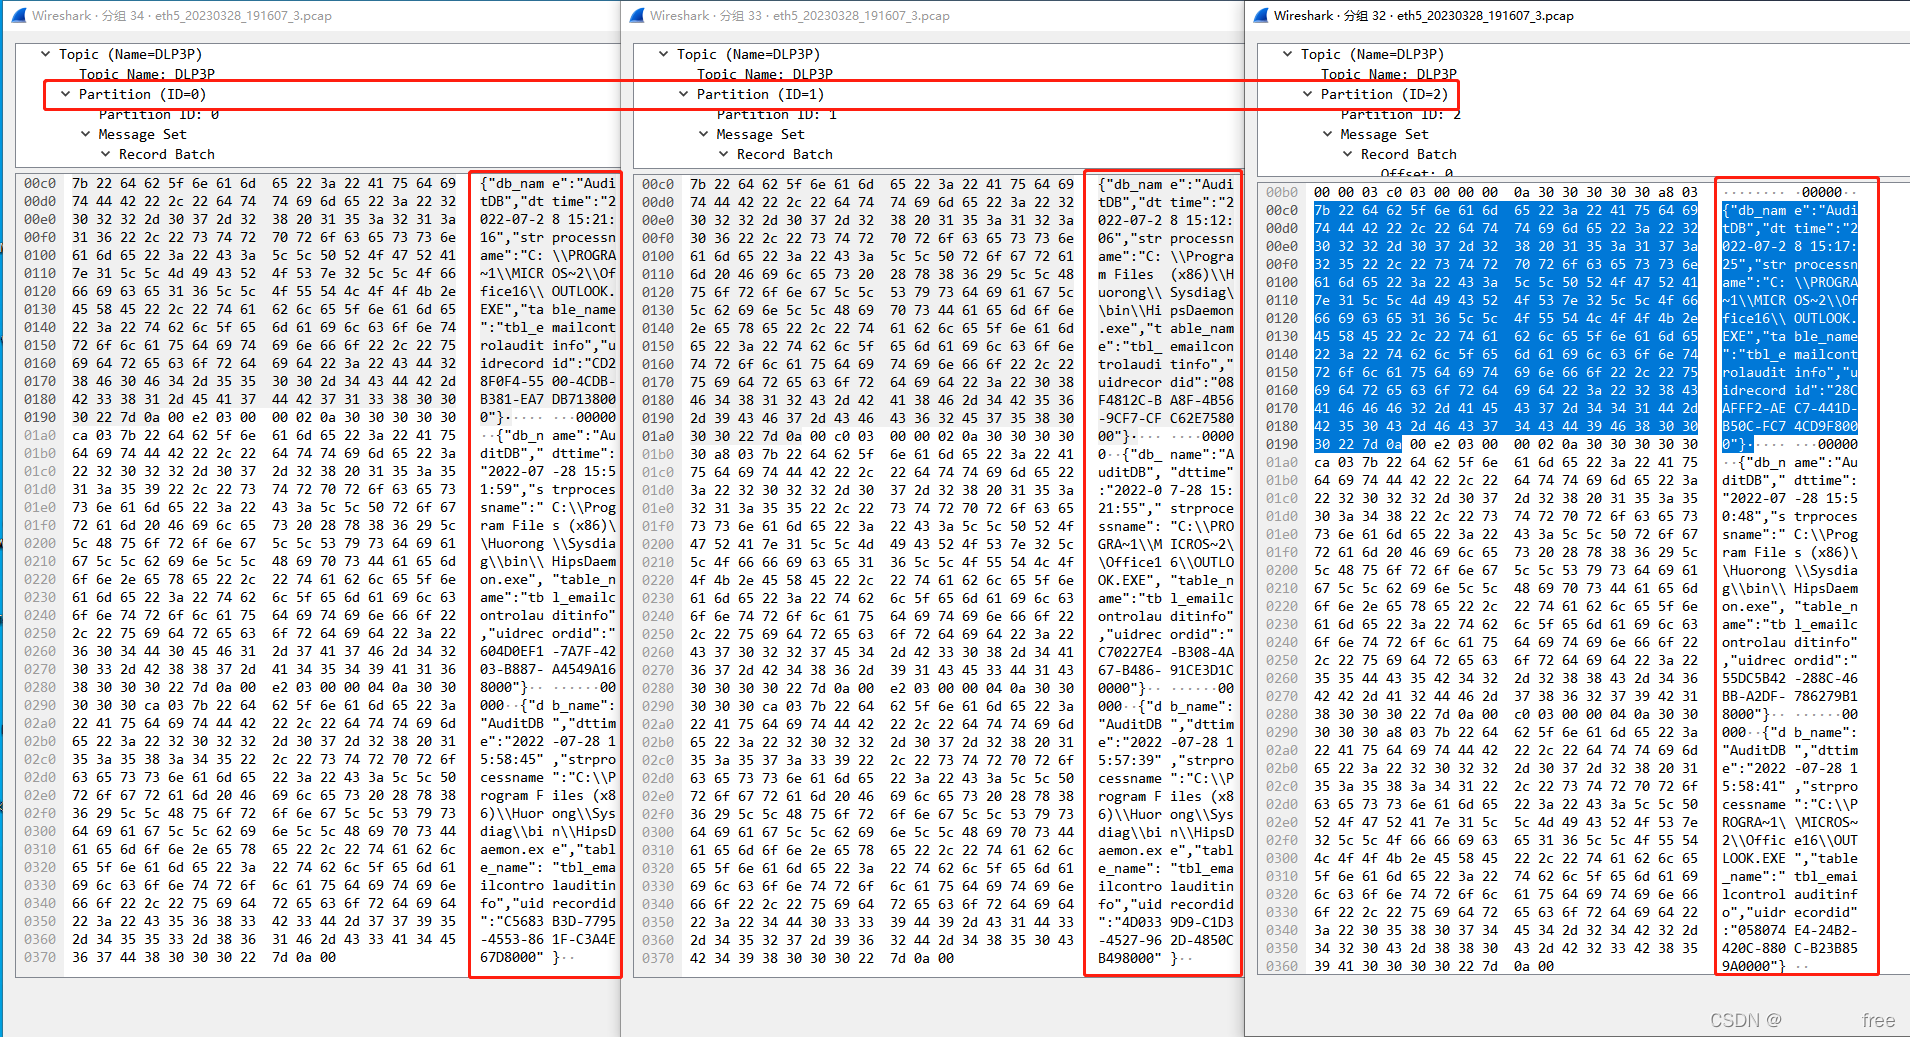Viewport: 1910px width, 1037px height.
Task: Select 'Topic Name: DLP3P' row in packet 33 window
Action: (x=765, y=74)
